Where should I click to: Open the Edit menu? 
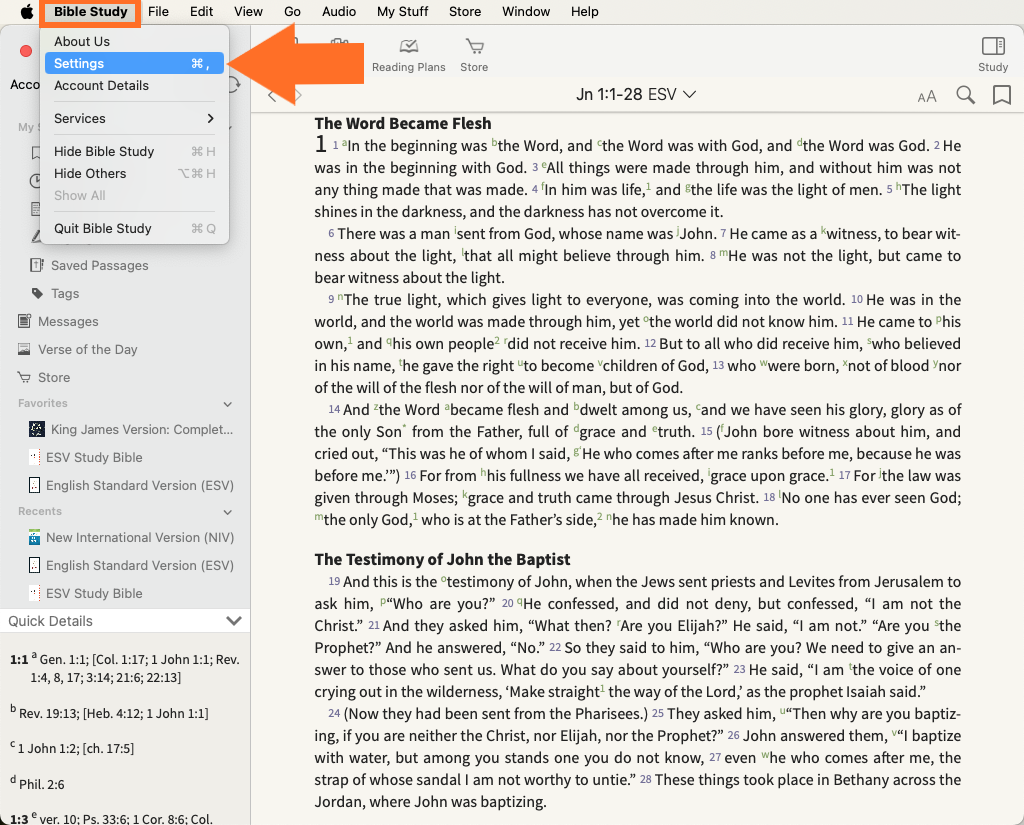pos(201,12)
